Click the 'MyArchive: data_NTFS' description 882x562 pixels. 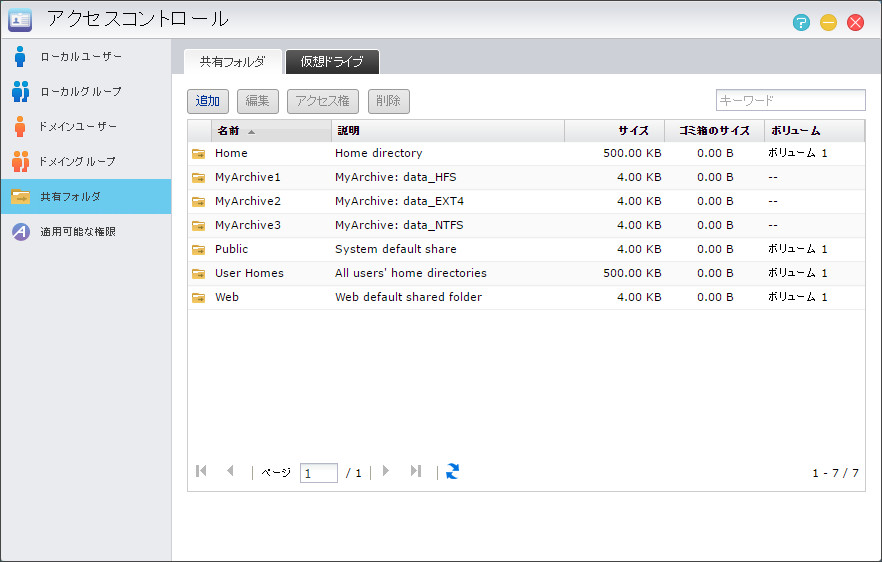point(399,225)
